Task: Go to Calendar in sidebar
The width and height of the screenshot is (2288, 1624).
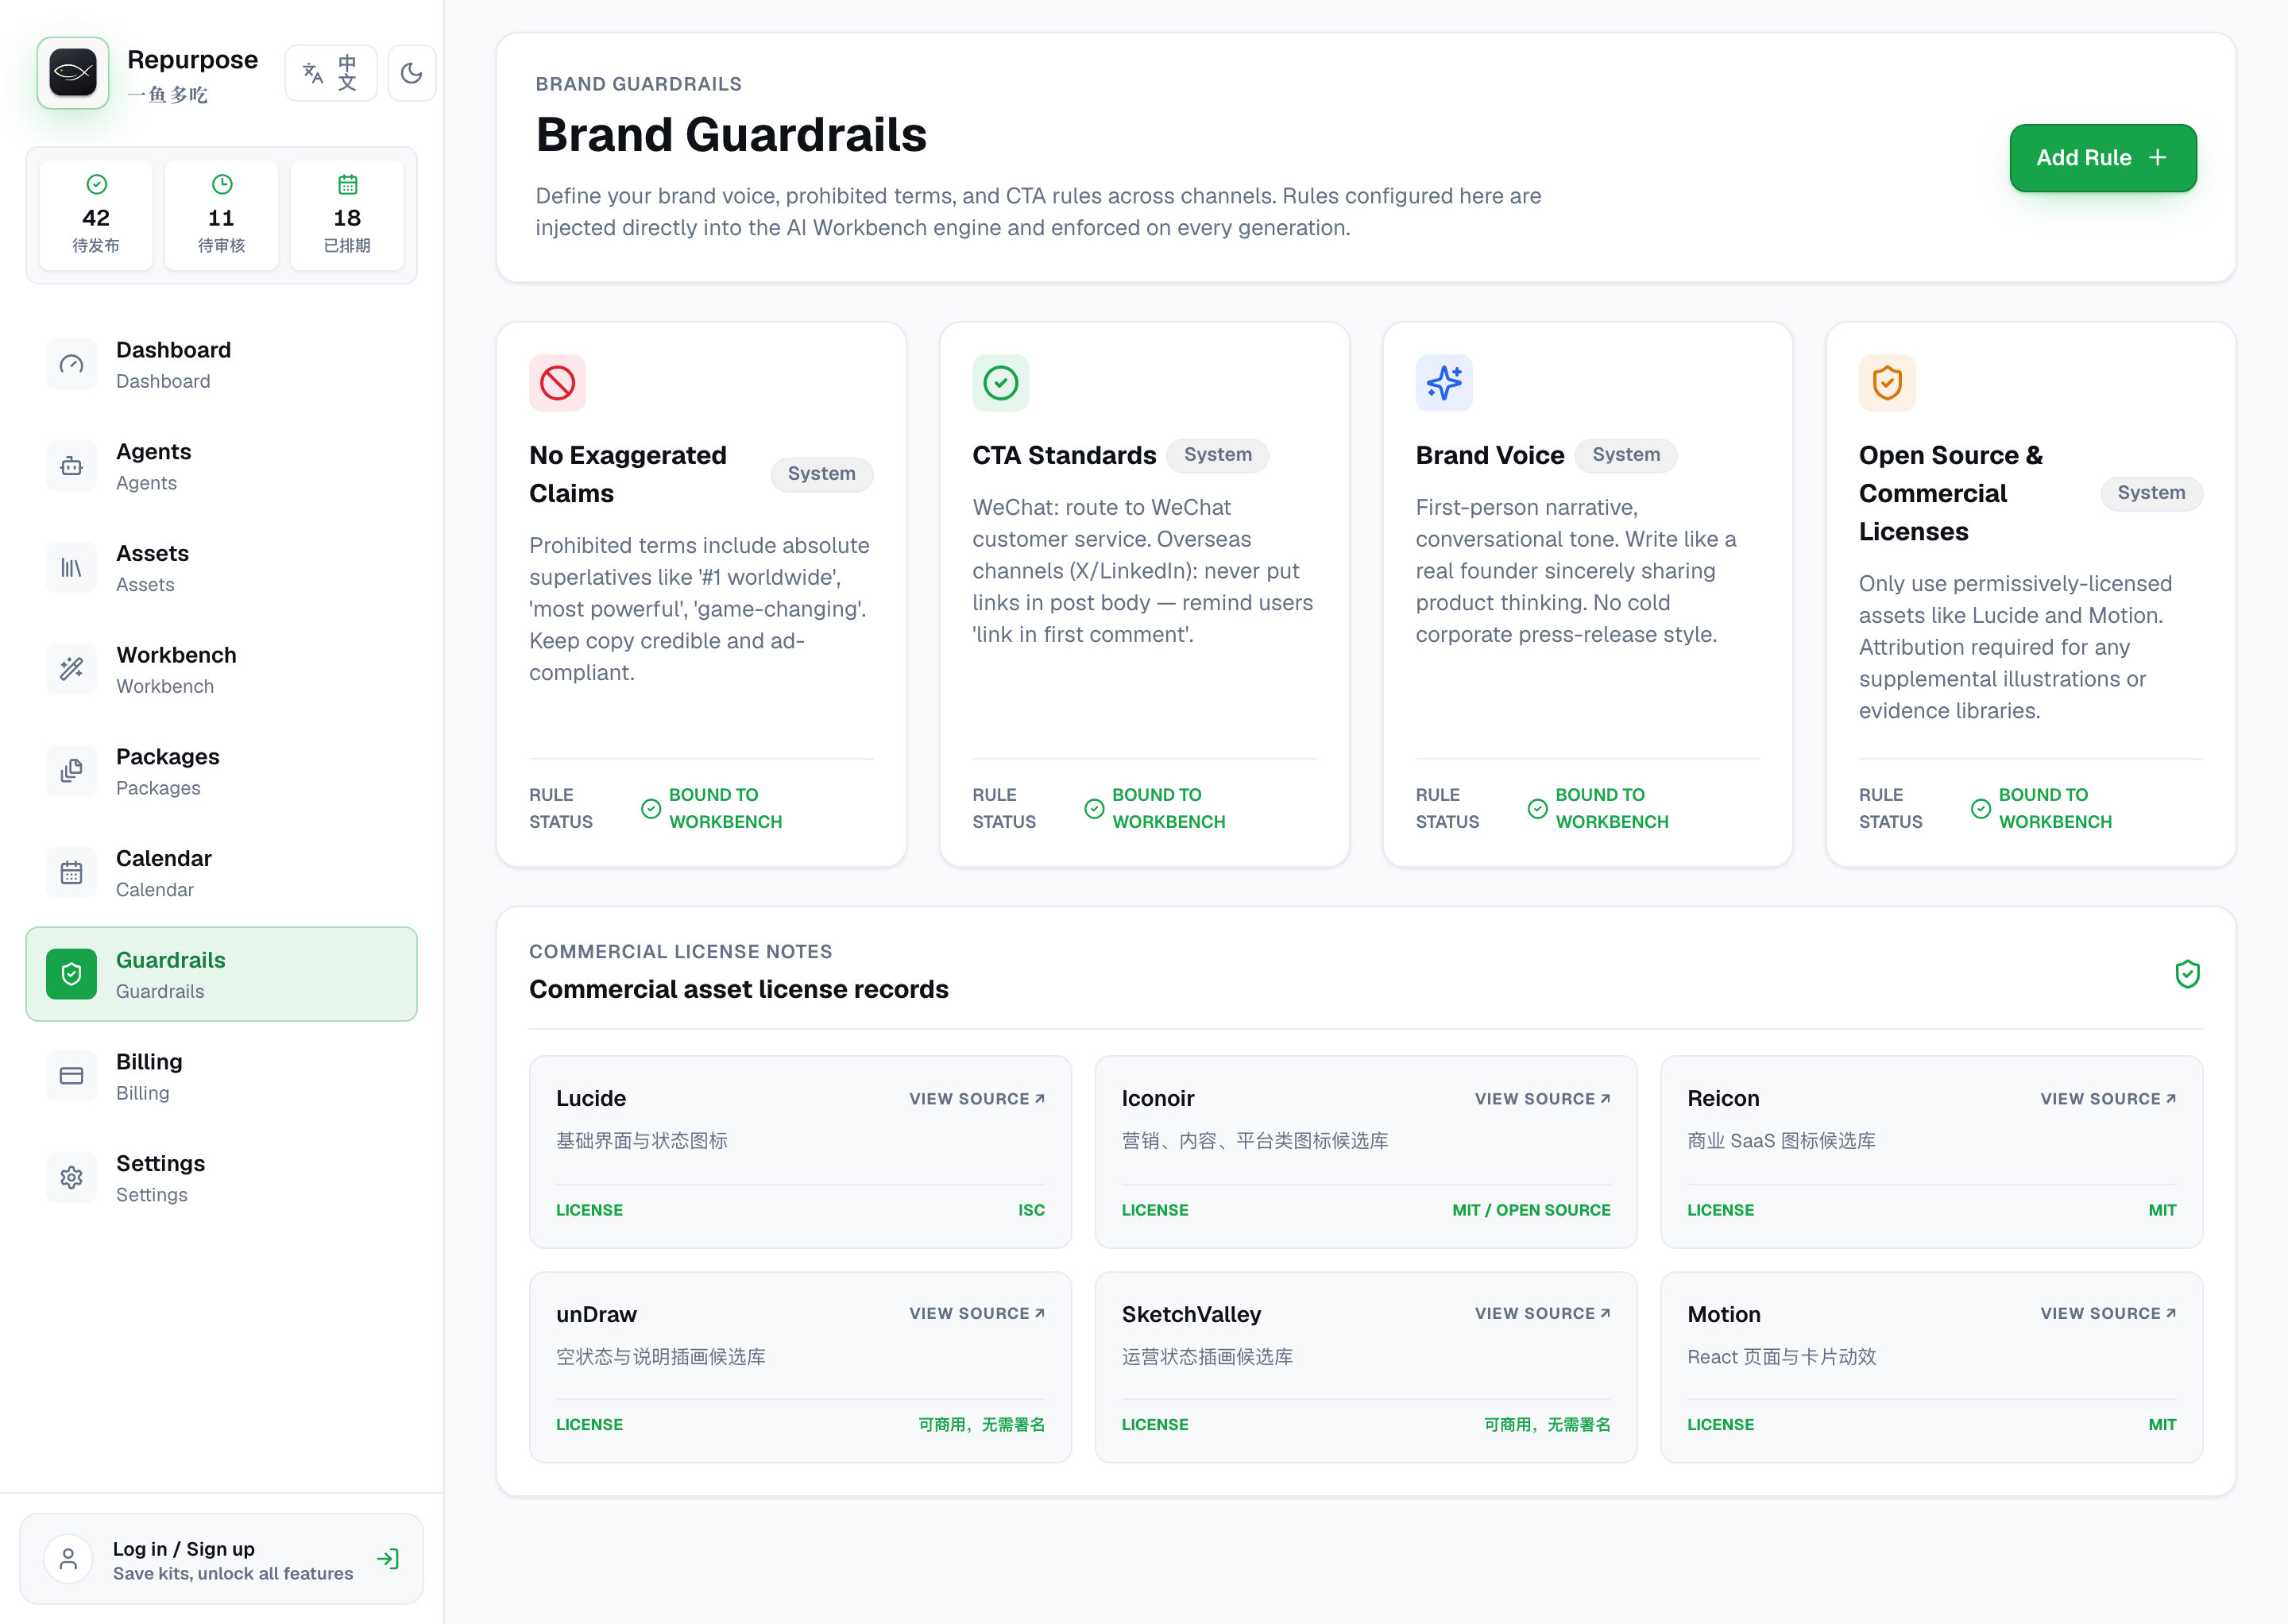Action: tap(221, 873)
